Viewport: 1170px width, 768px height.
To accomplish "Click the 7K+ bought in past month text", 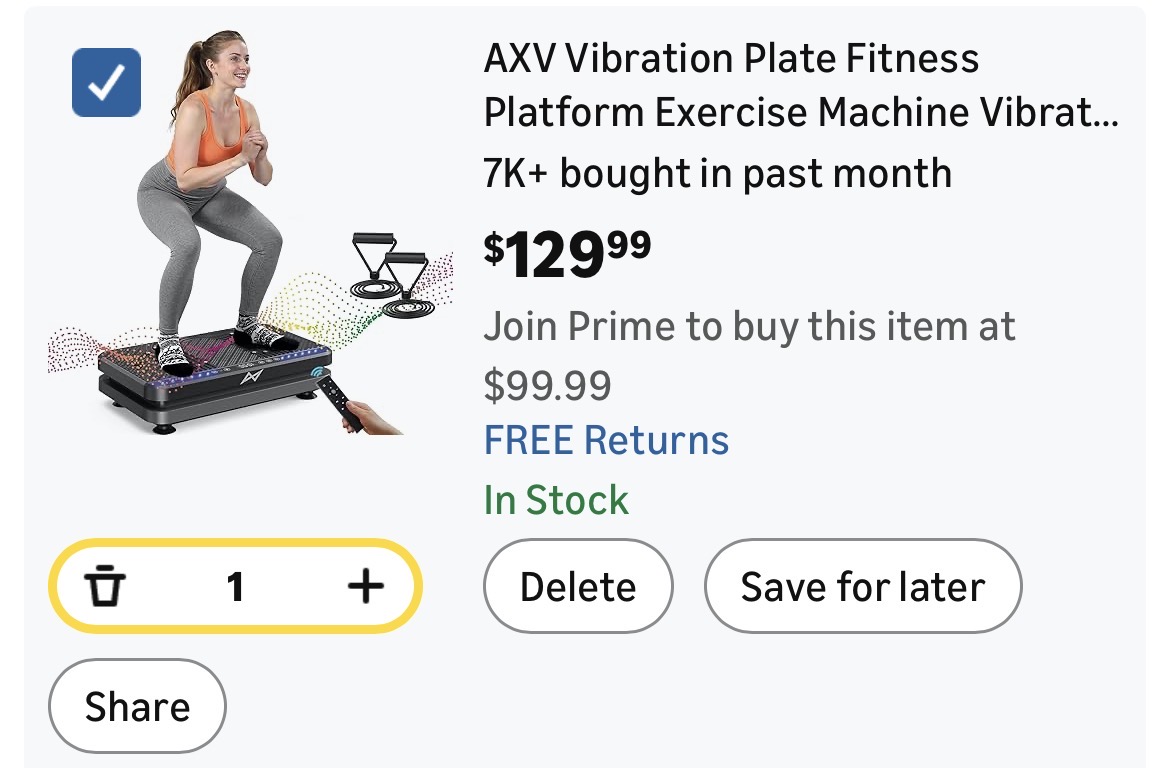I will point(717,174).
